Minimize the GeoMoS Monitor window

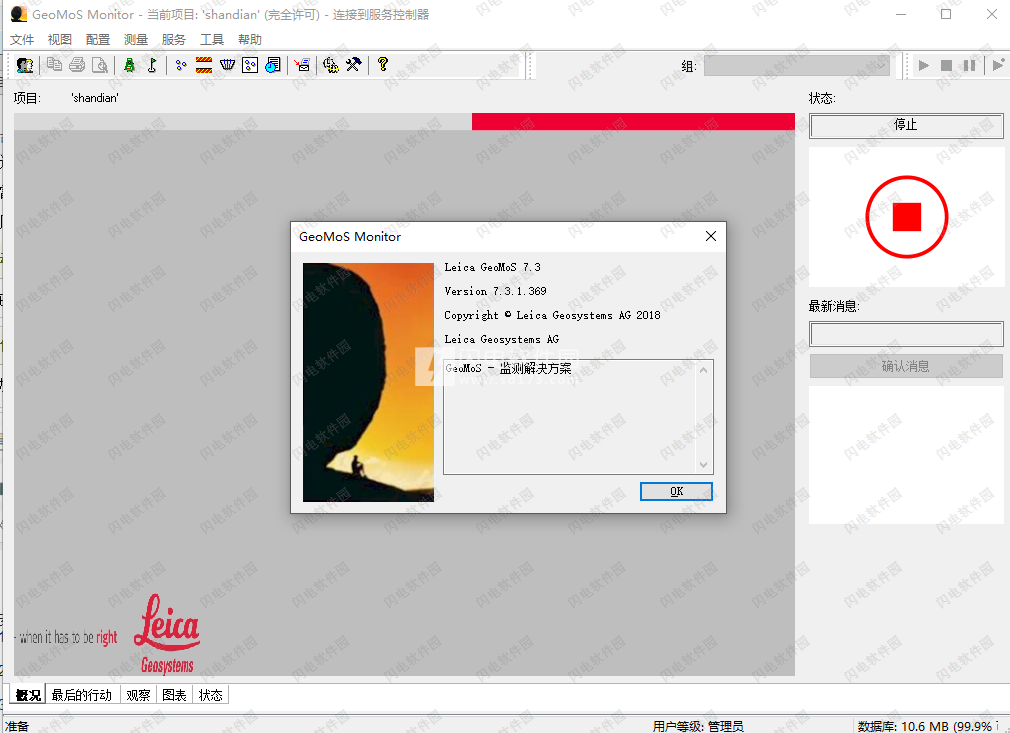tap(900, 14)
